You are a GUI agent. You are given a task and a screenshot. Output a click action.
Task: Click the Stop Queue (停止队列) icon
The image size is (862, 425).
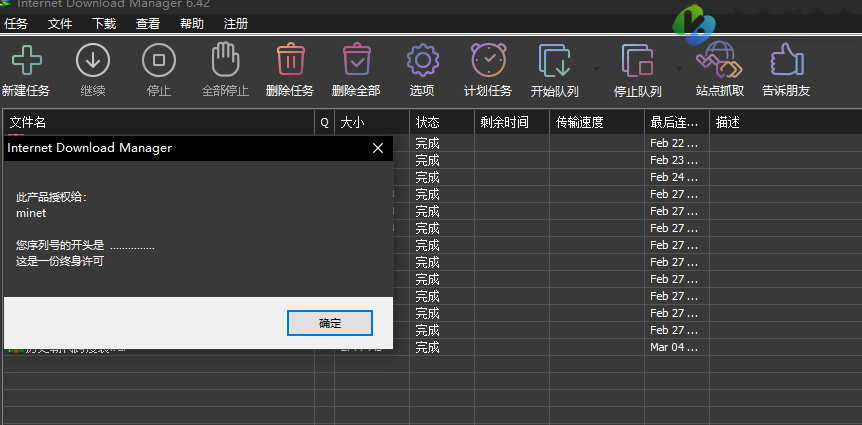[637, 61]
